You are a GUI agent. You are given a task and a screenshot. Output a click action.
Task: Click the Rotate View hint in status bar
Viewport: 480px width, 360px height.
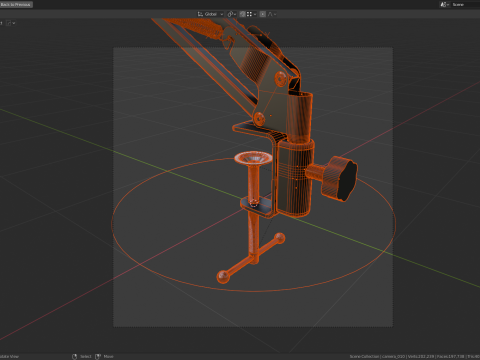click(x=9, y=356)
